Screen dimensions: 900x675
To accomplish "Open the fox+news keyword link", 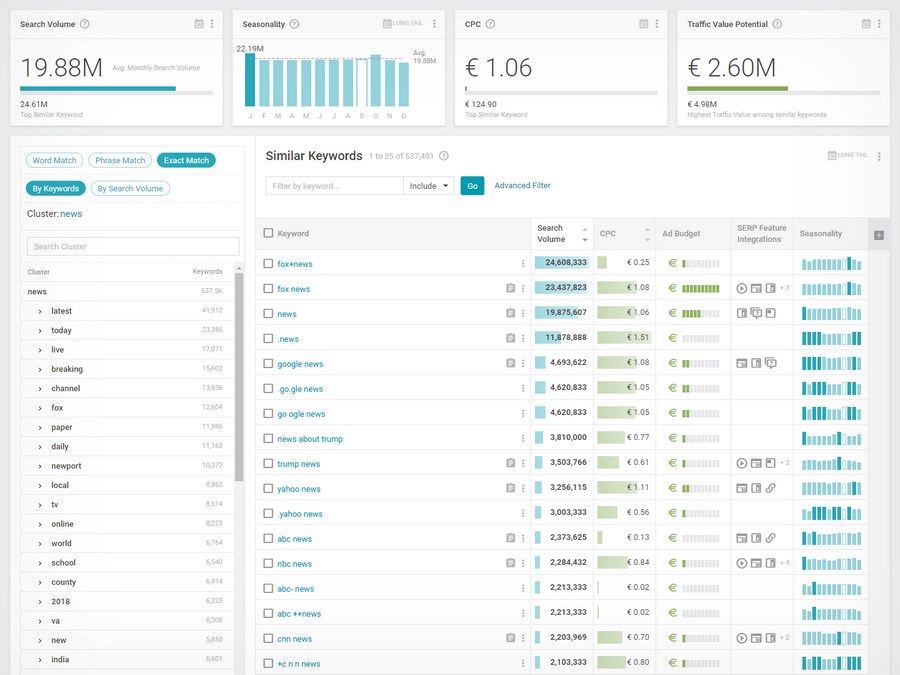I will (295, 264).
